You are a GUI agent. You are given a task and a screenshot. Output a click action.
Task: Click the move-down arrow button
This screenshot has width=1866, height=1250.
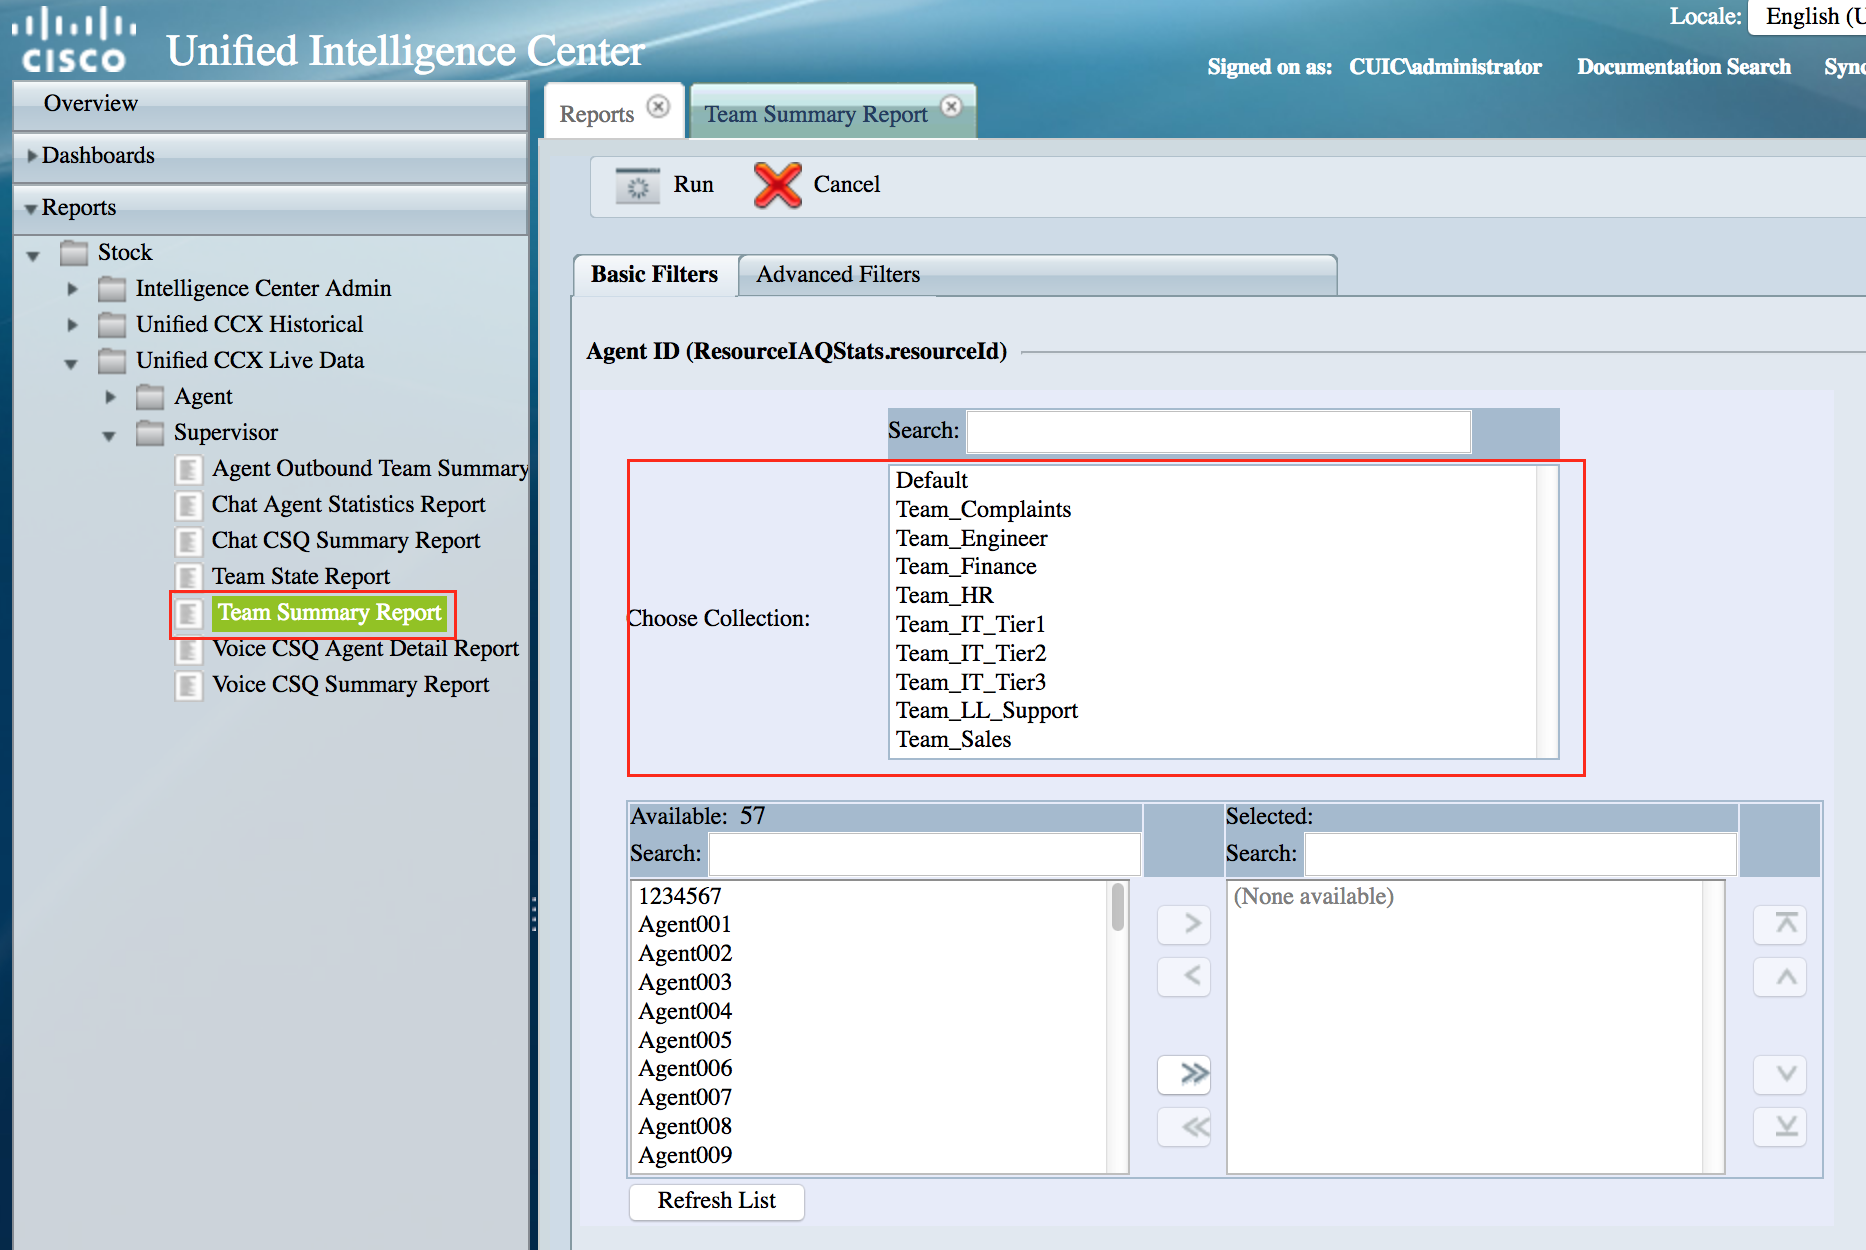[1780, 1075]
